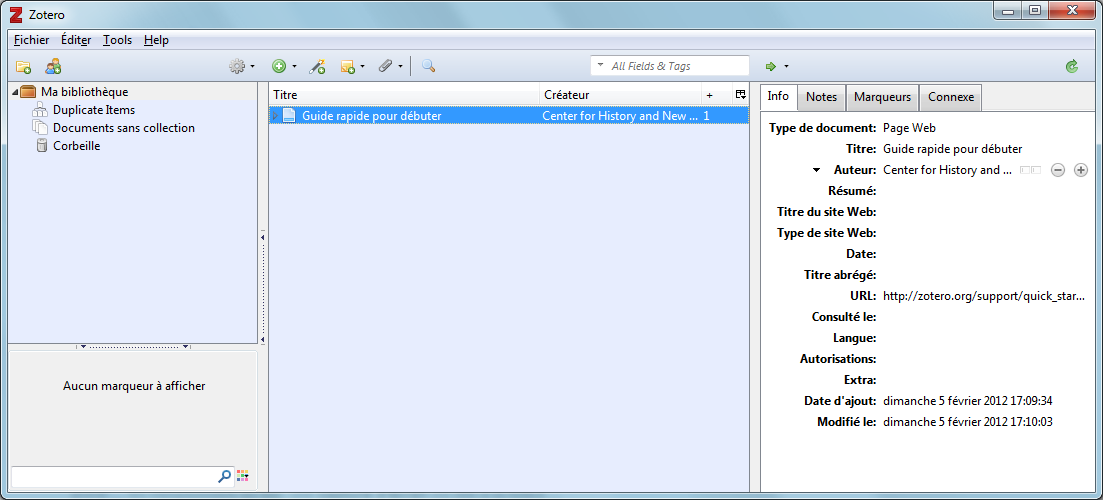Sort by the Titre column header
The height and width of the screenshot is (500, 1103).
click(x=405, y=94)
